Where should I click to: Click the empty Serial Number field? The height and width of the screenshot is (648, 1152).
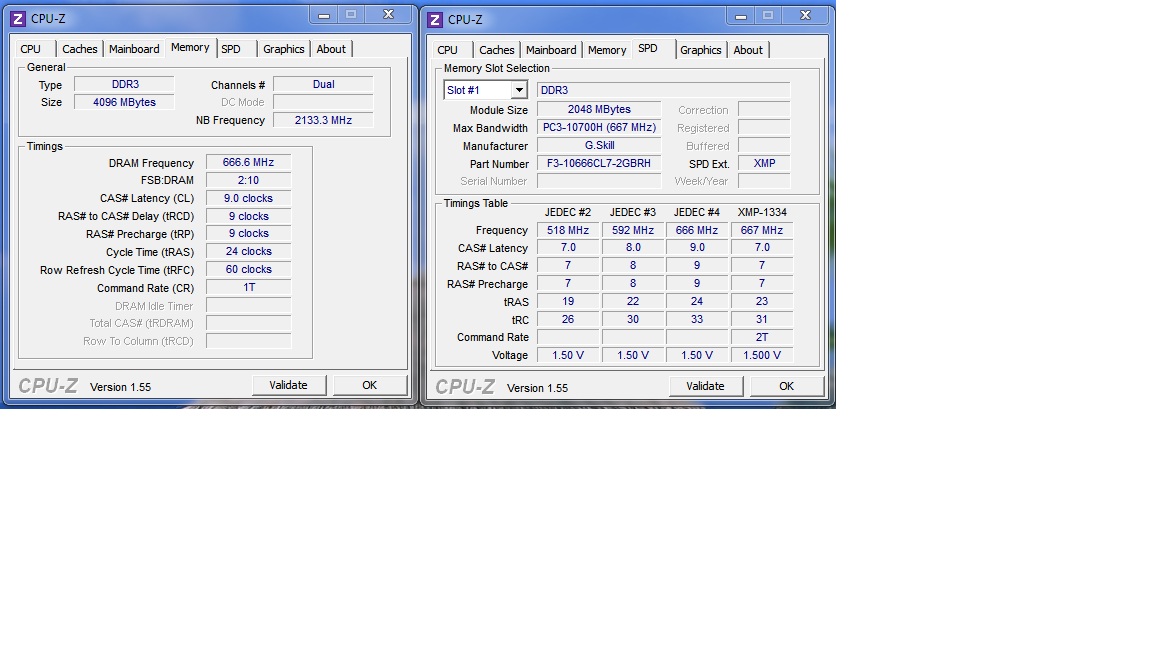coord(599,181)
